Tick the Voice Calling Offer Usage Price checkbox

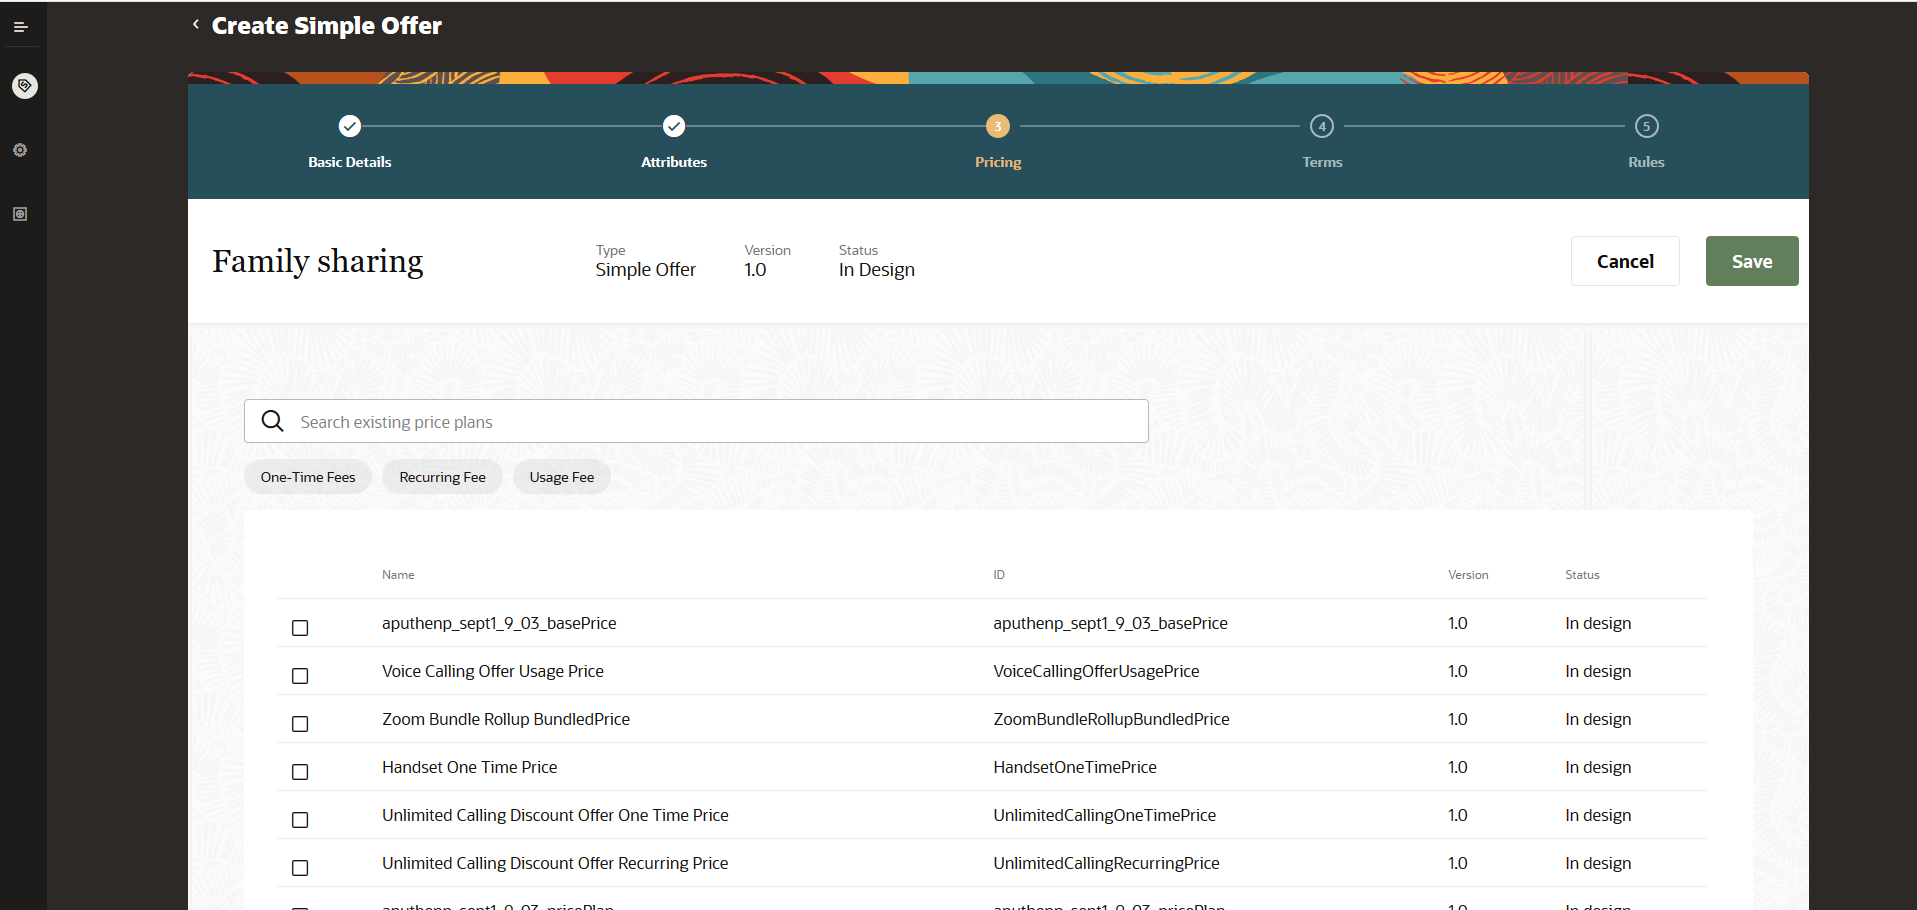pos(300,676)
